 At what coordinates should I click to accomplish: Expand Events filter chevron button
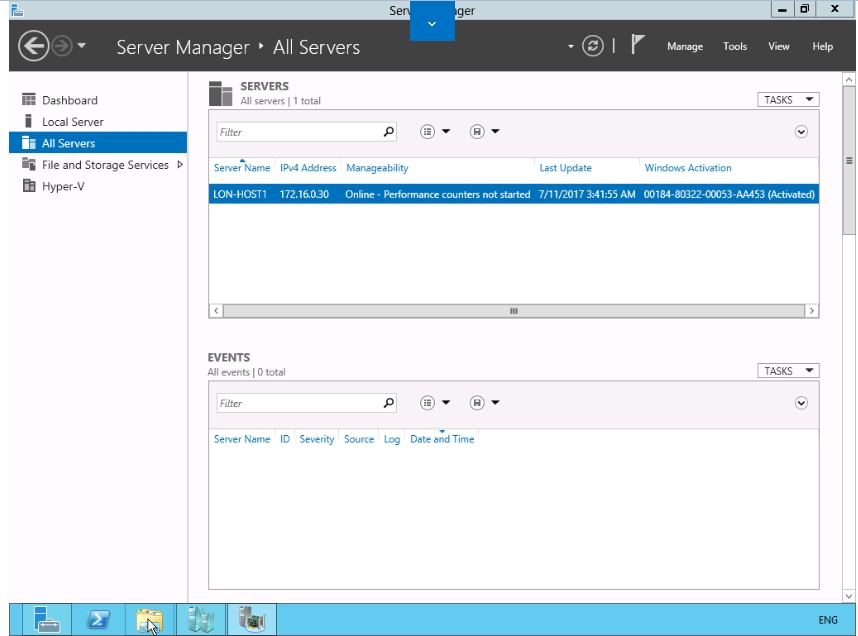click(x=801, y=403)
